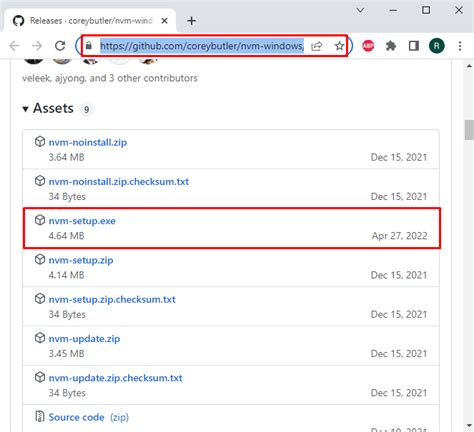
Task: Maximize the browser window
Action: 426,10
